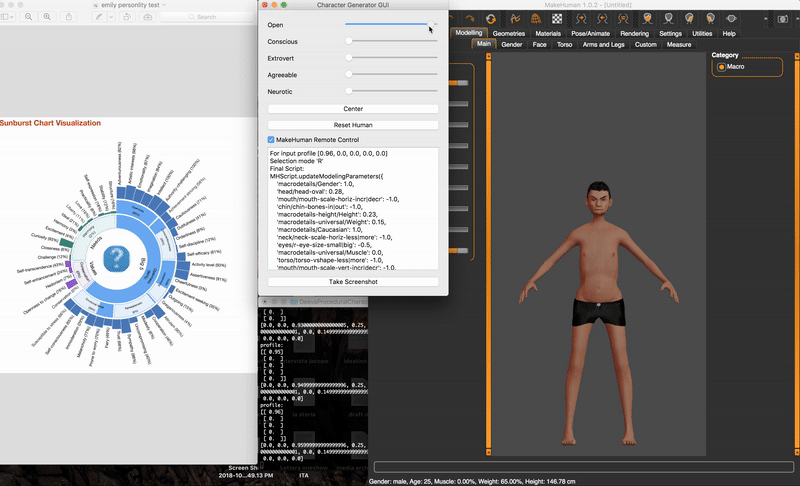
Task: Select the front view head icon
Action: click(647, 19)
